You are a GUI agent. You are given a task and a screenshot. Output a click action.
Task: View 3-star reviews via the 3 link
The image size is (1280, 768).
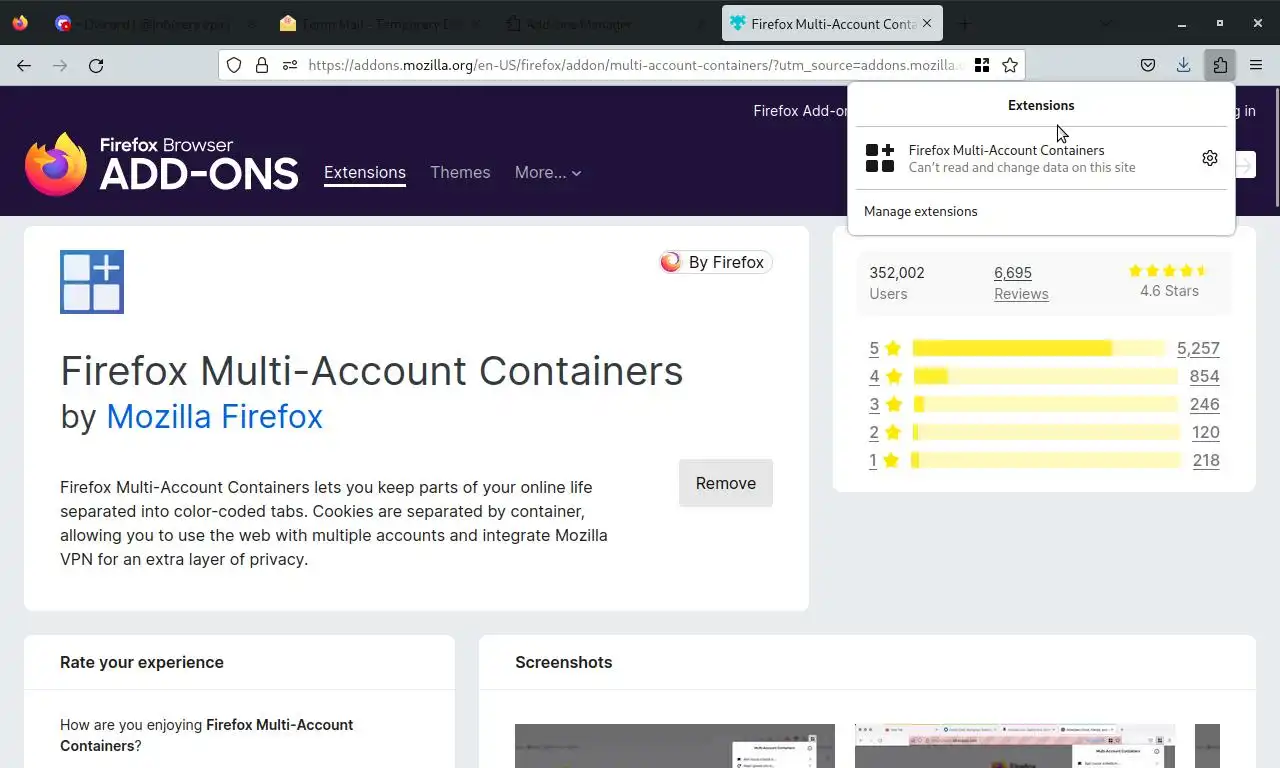click(x=874, y=404)
